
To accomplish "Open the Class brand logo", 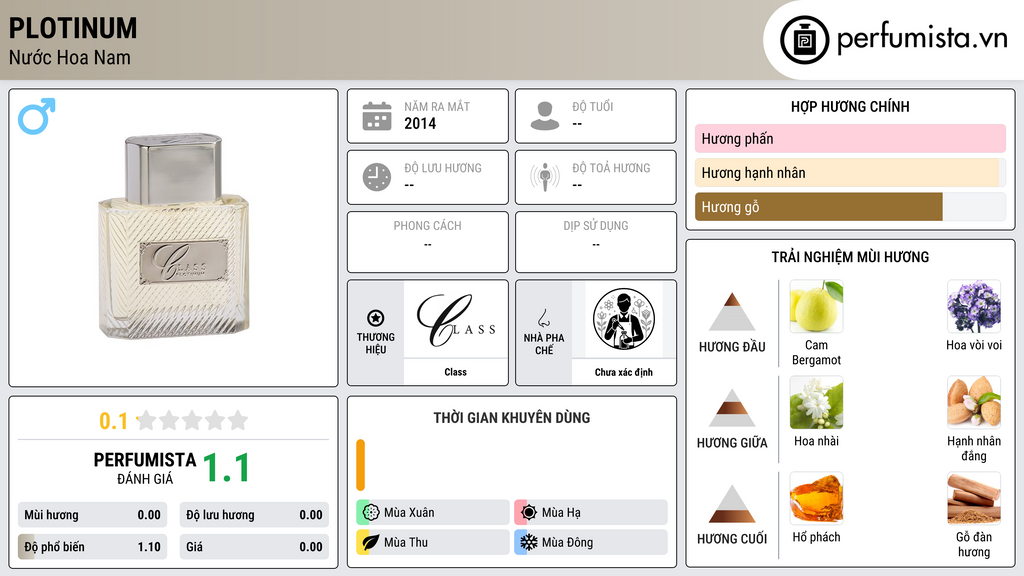I will [456, 320].
